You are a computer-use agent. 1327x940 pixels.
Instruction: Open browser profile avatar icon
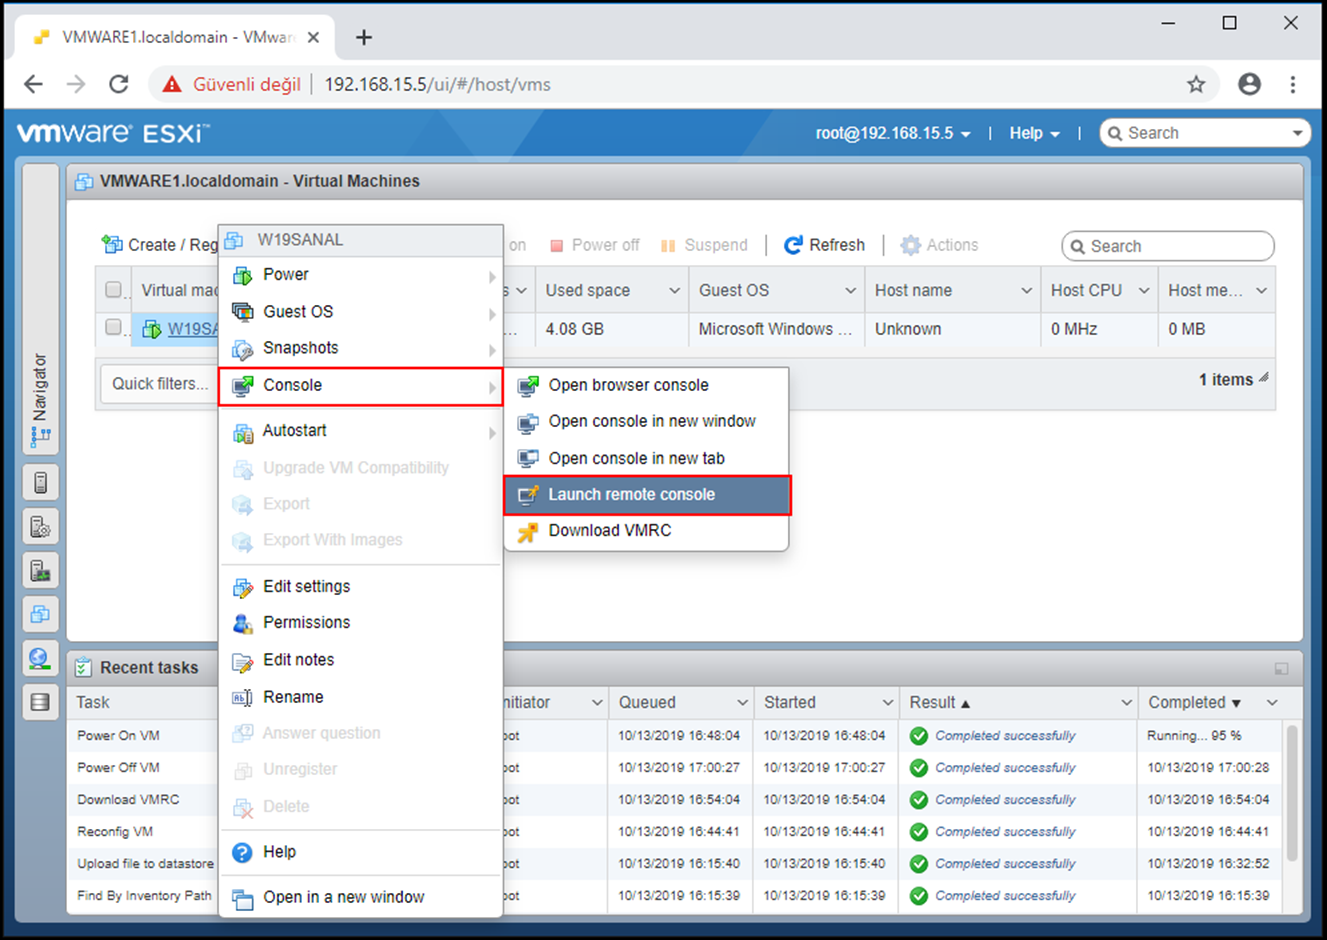click(x=1249, y=84)
